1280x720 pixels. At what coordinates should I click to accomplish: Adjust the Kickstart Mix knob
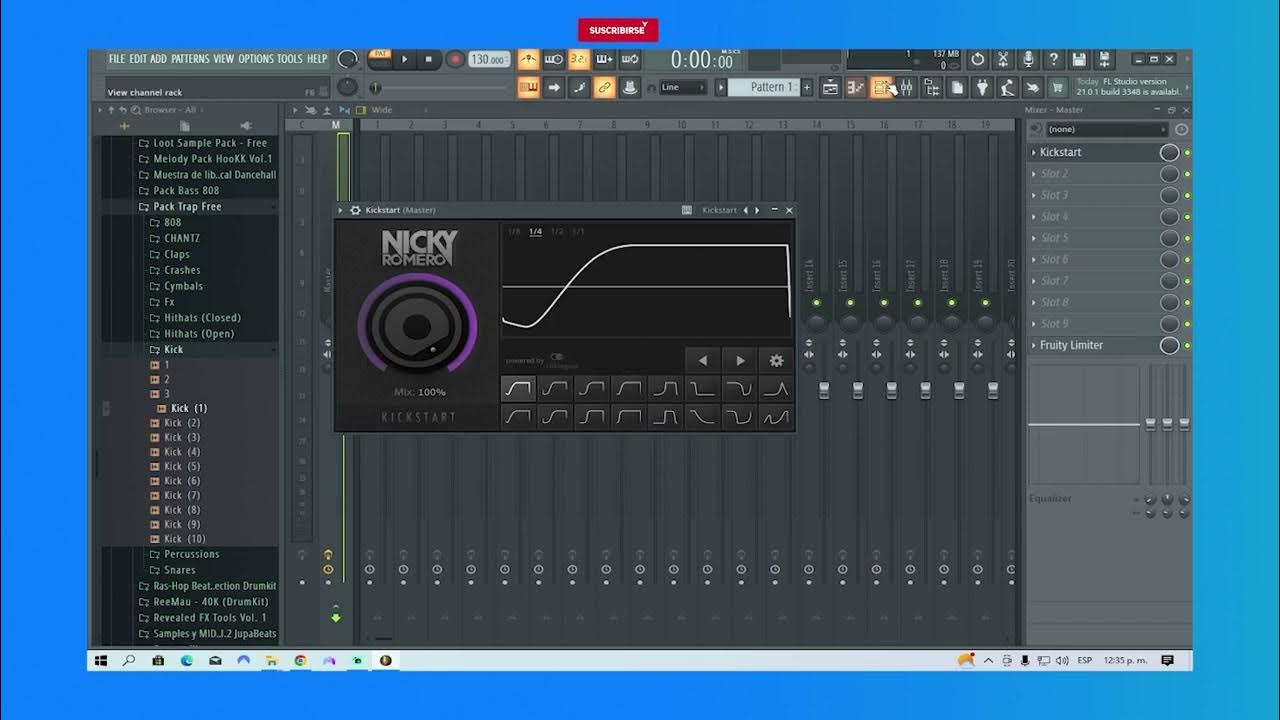click(417, 326)
